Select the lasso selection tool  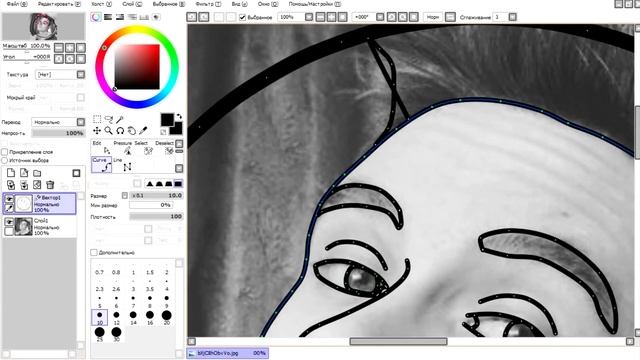[x=109, y=119]
